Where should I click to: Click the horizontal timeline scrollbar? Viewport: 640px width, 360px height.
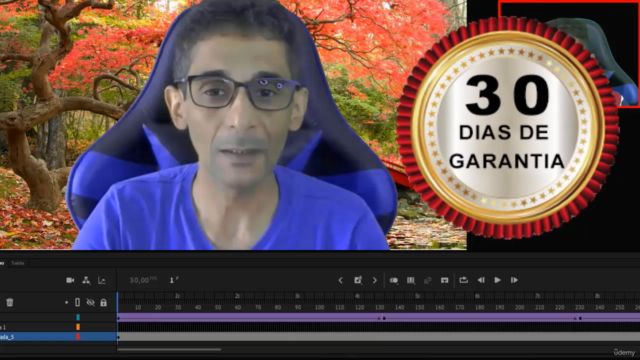[x=169, y=349]
